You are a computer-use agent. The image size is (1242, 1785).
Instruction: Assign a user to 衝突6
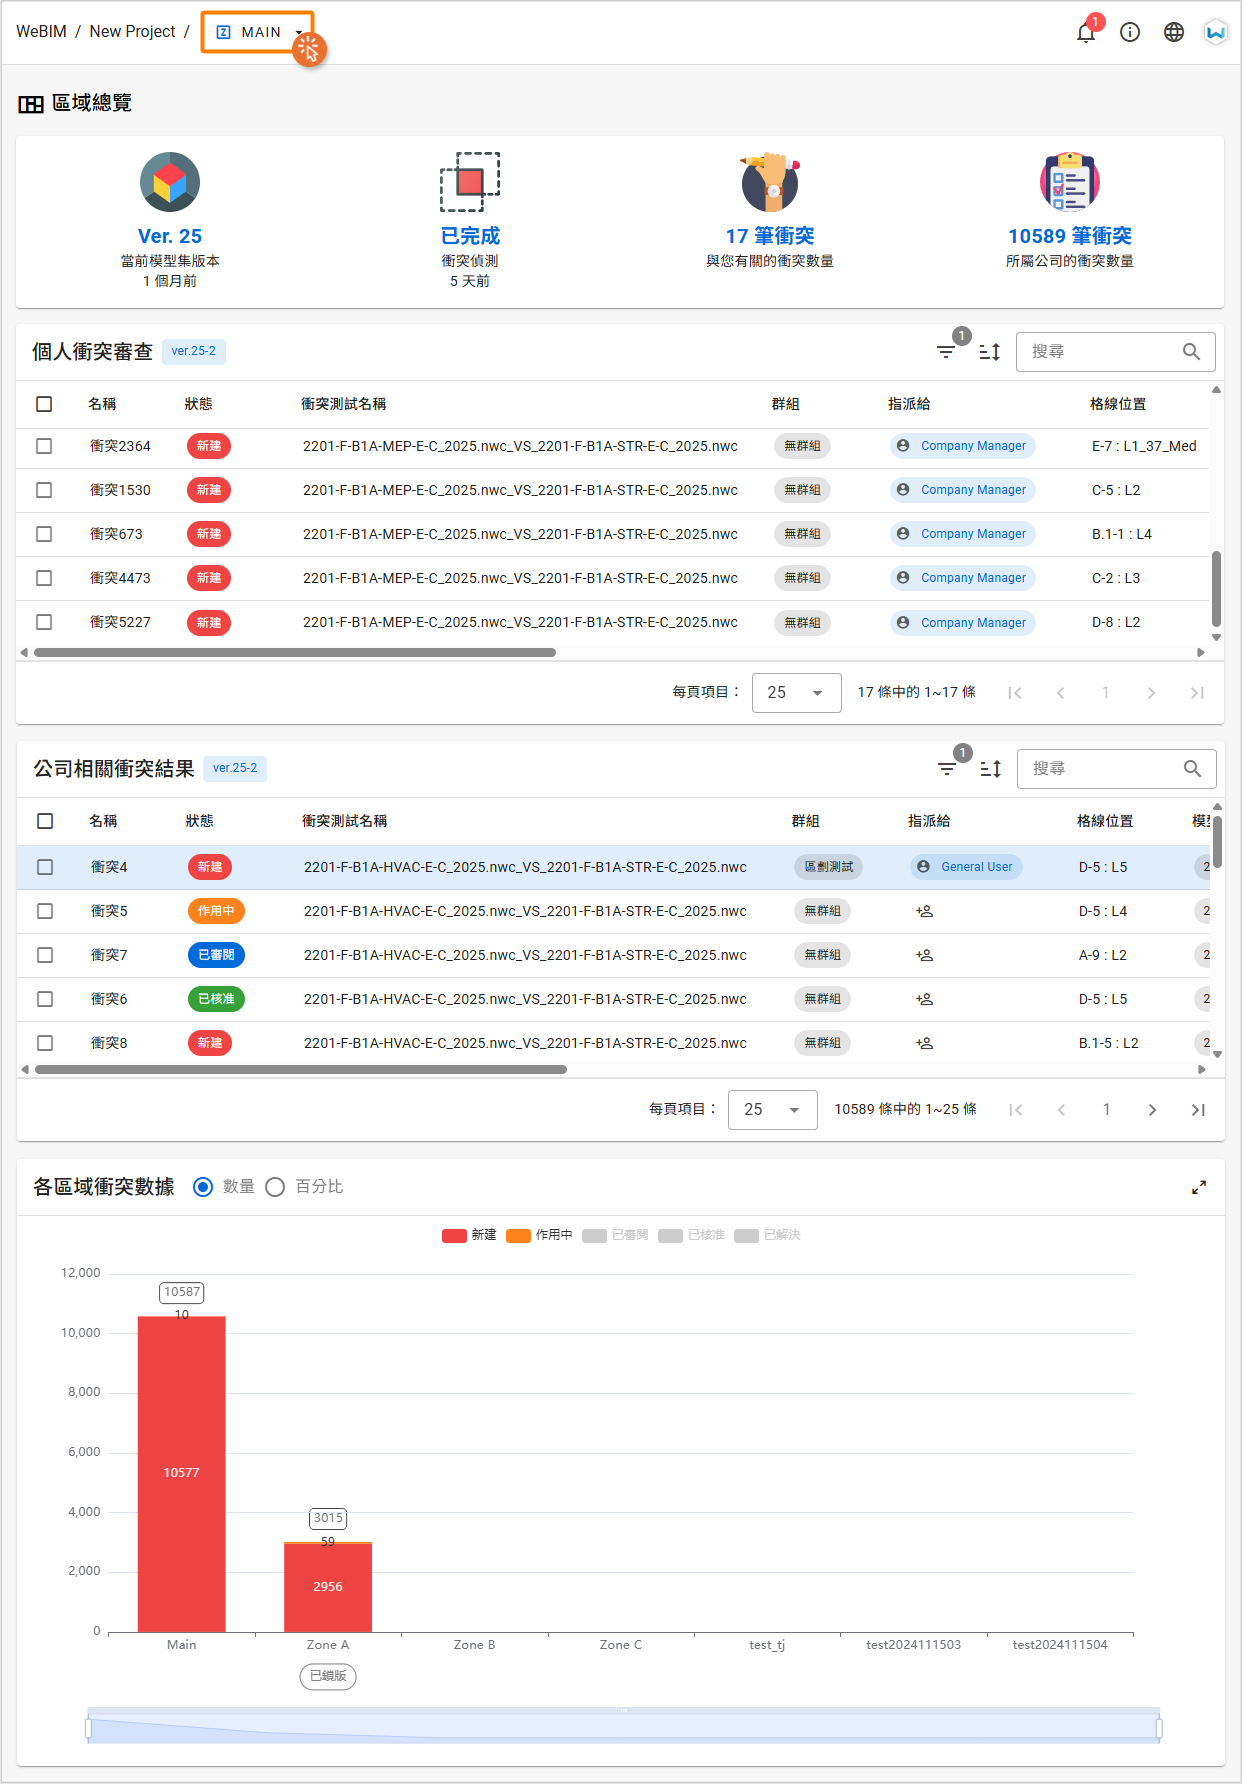(x=925, y=999)
